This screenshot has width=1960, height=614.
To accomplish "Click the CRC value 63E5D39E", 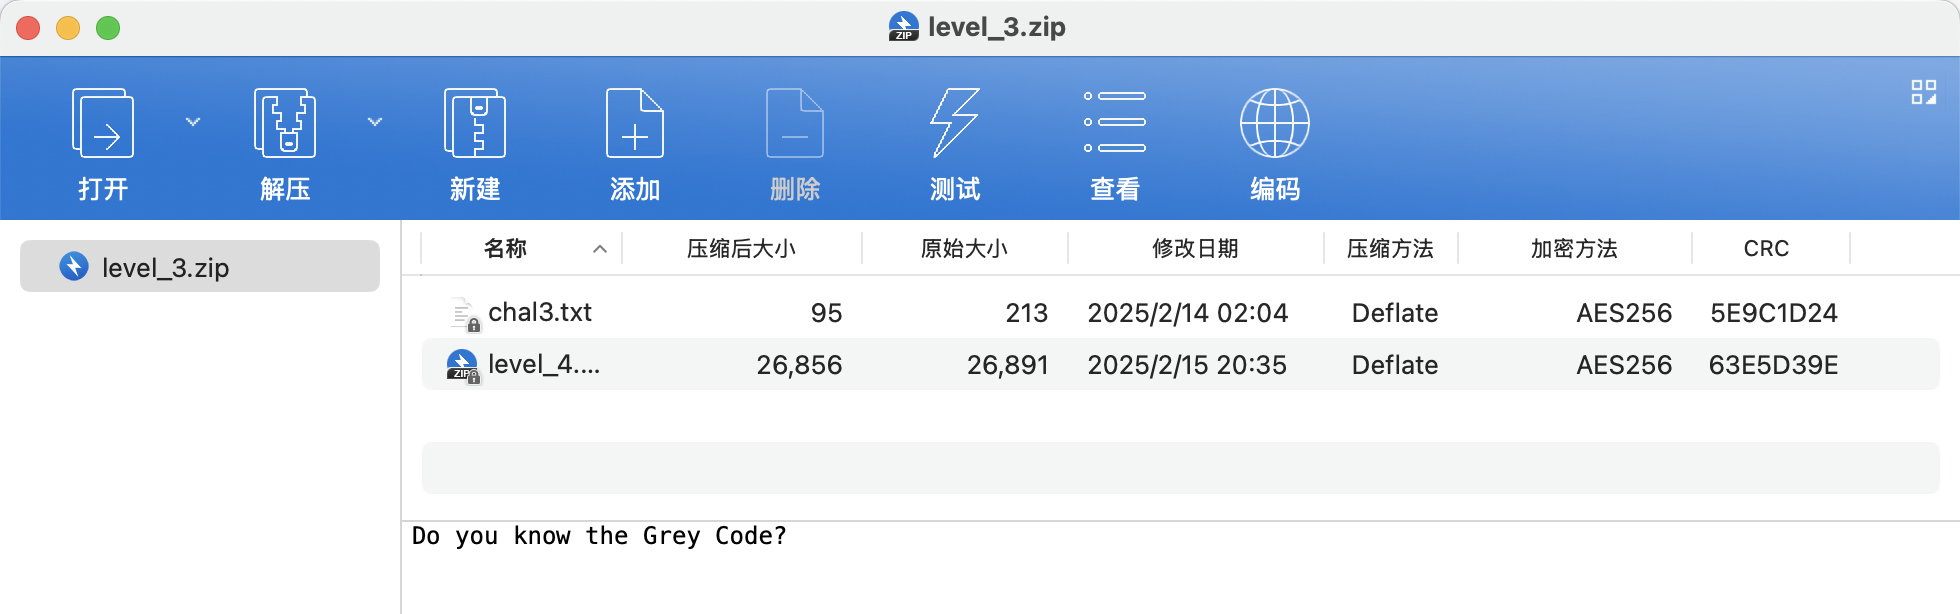I will [x=1773, y=365].
